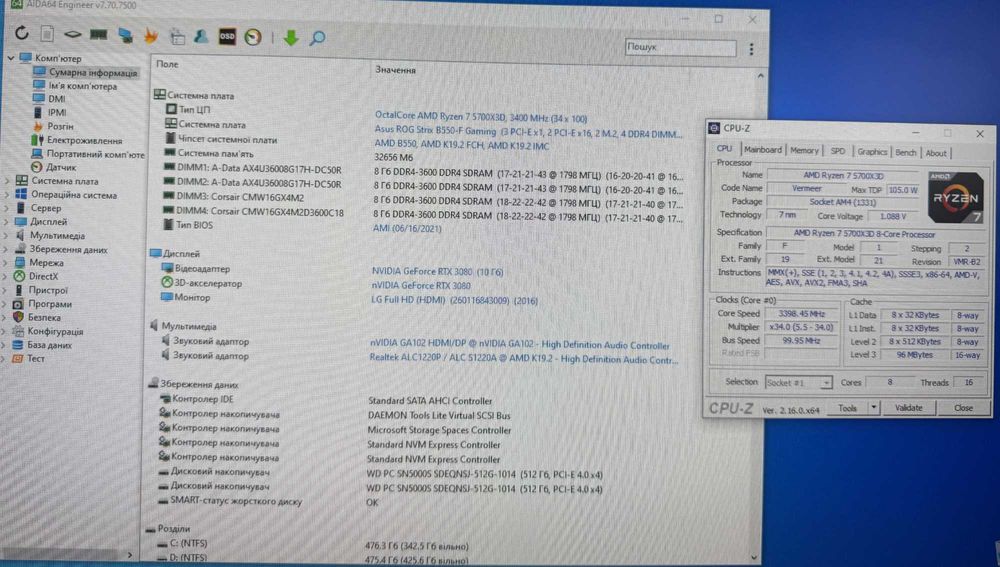Switch to CPU-Z SPD tab

pos(837,151)
